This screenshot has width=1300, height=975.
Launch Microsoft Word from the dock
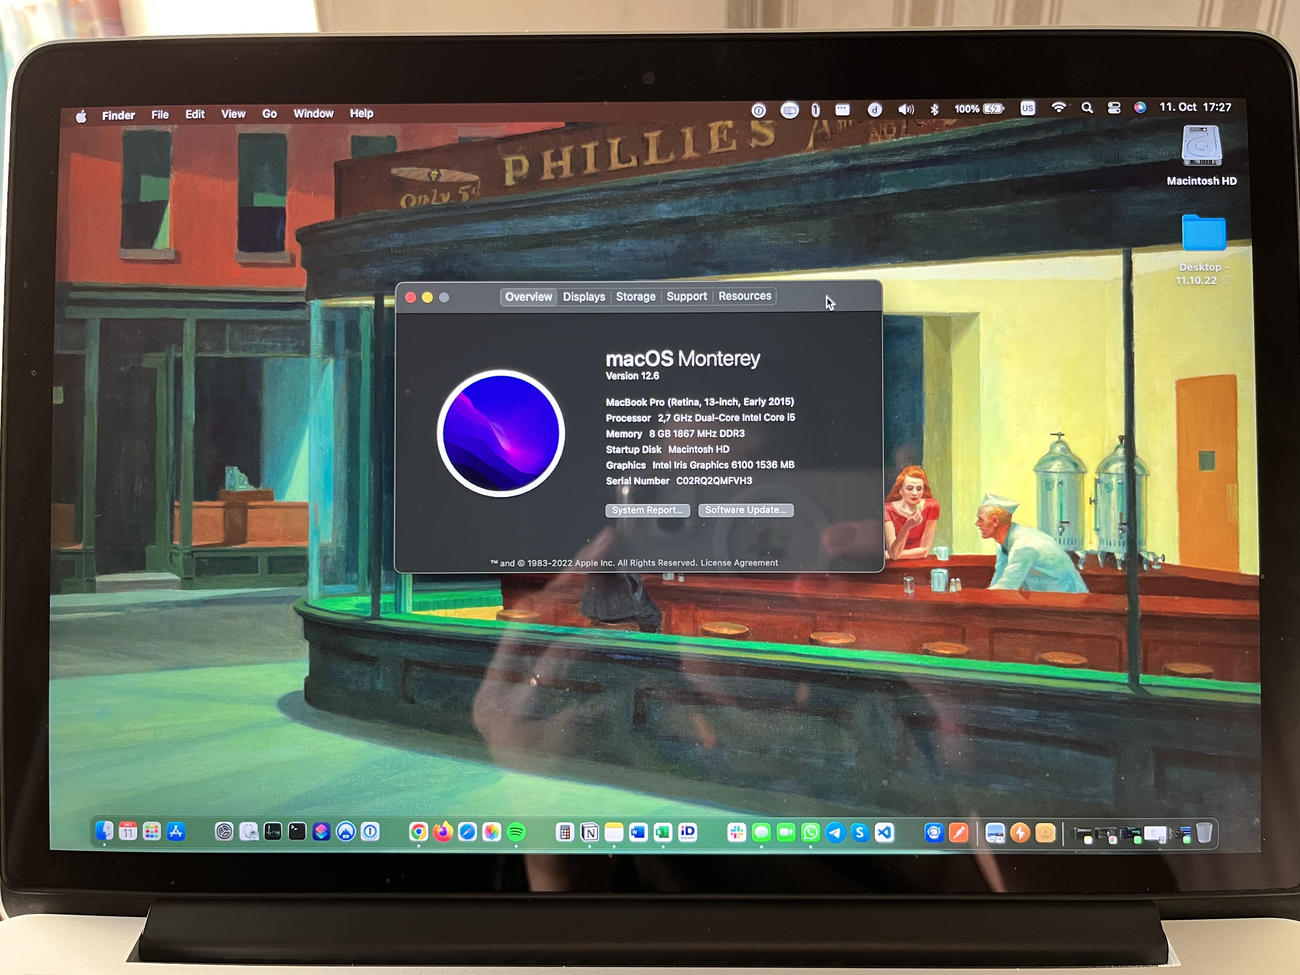click(x=638, y=832)
